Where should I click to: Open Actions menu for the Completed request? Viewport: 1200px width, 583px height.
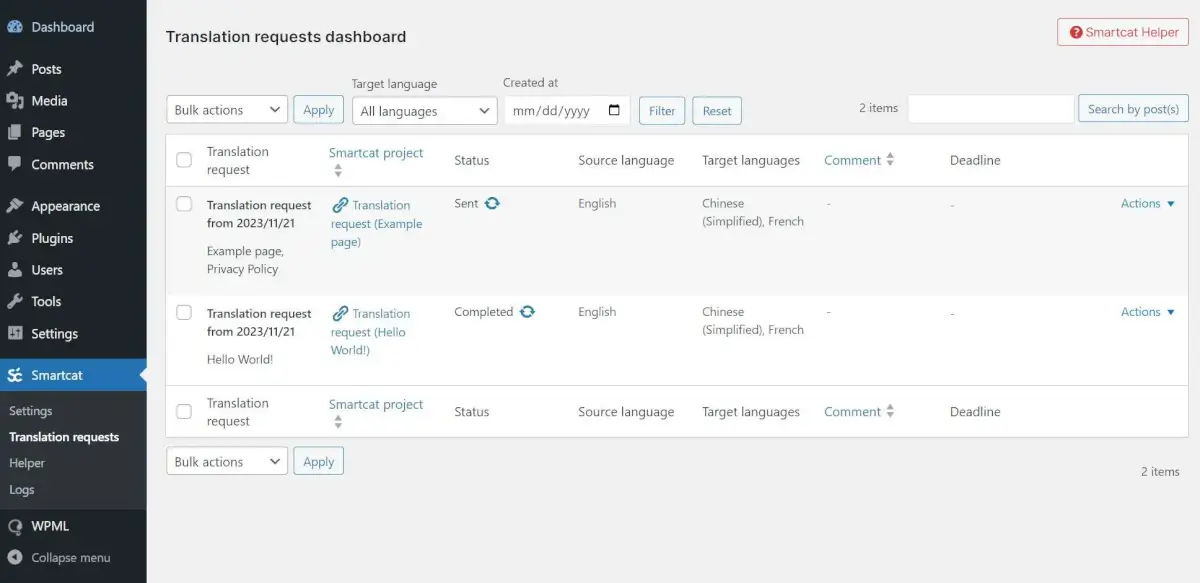(x=1147, y=312)
